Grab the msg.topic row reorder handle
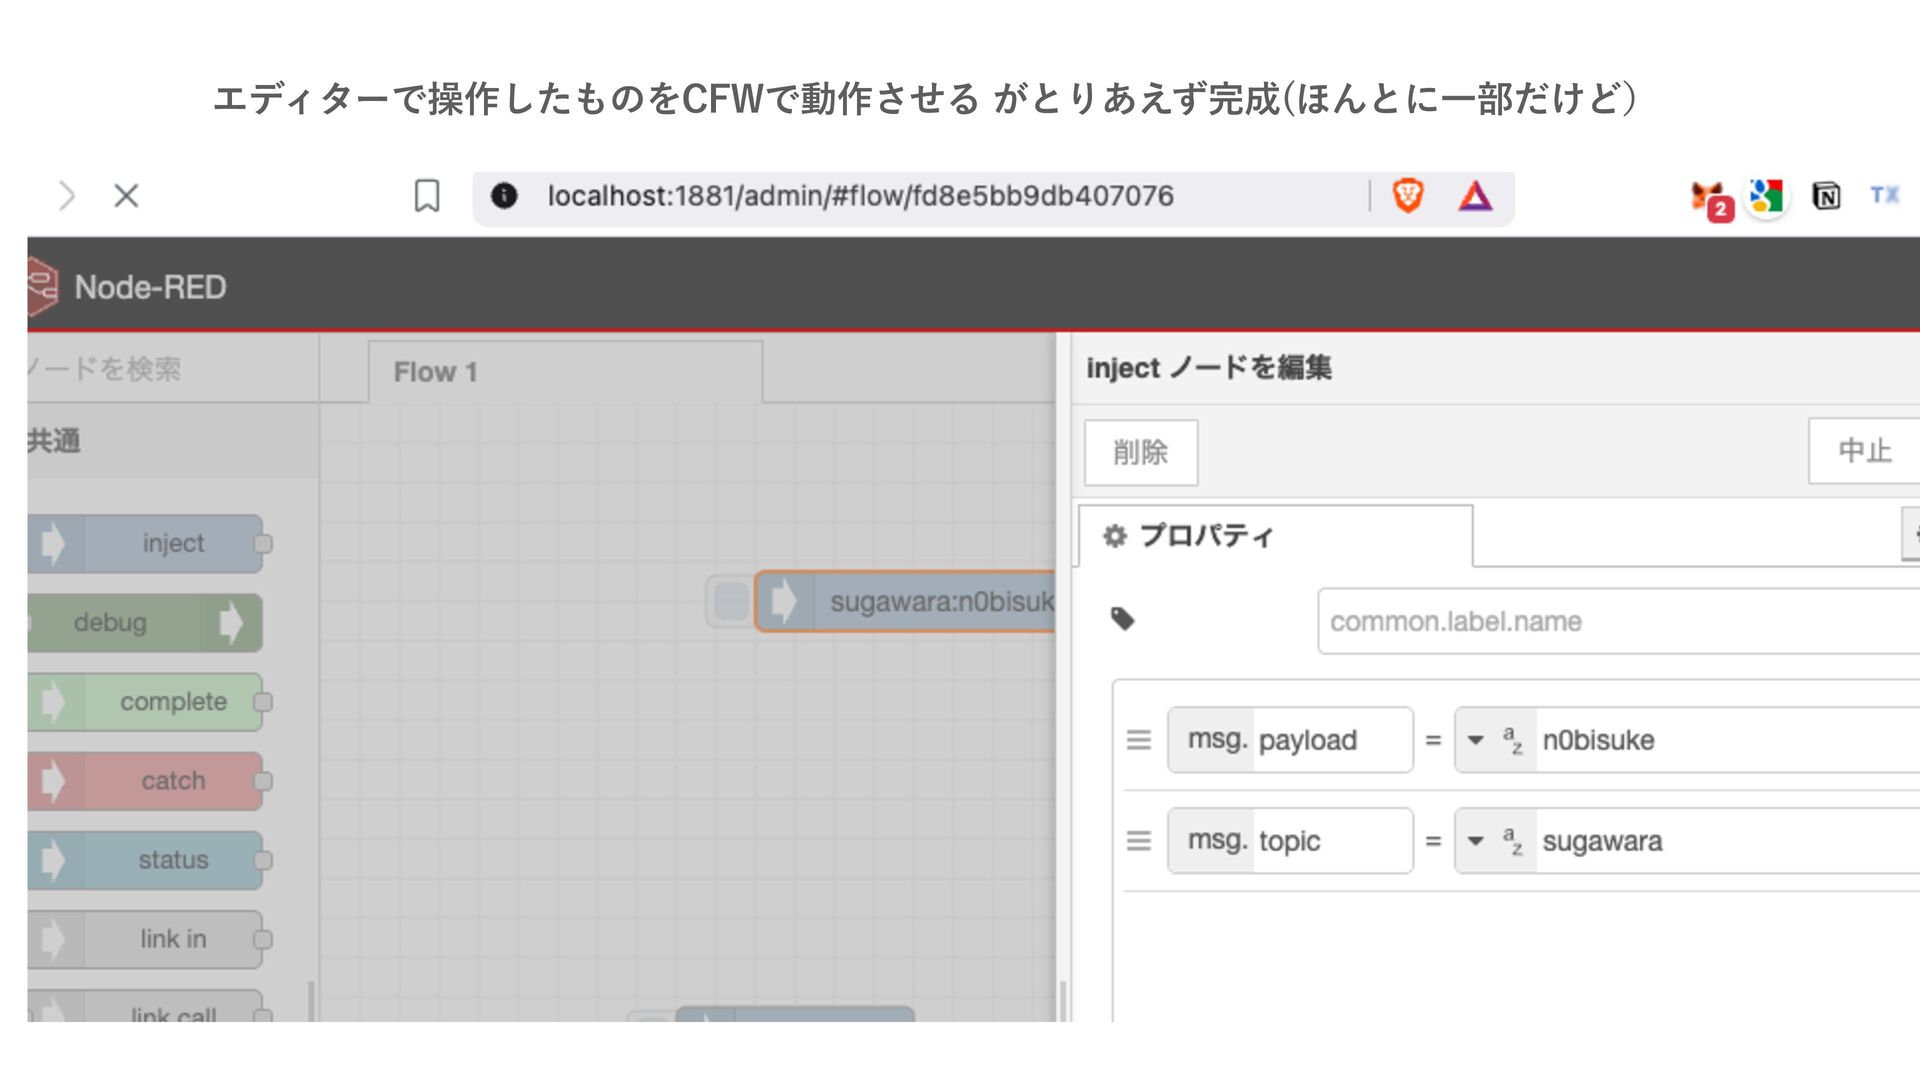This screenshot has height=1080, width=1920. [x=1139, y=841]
